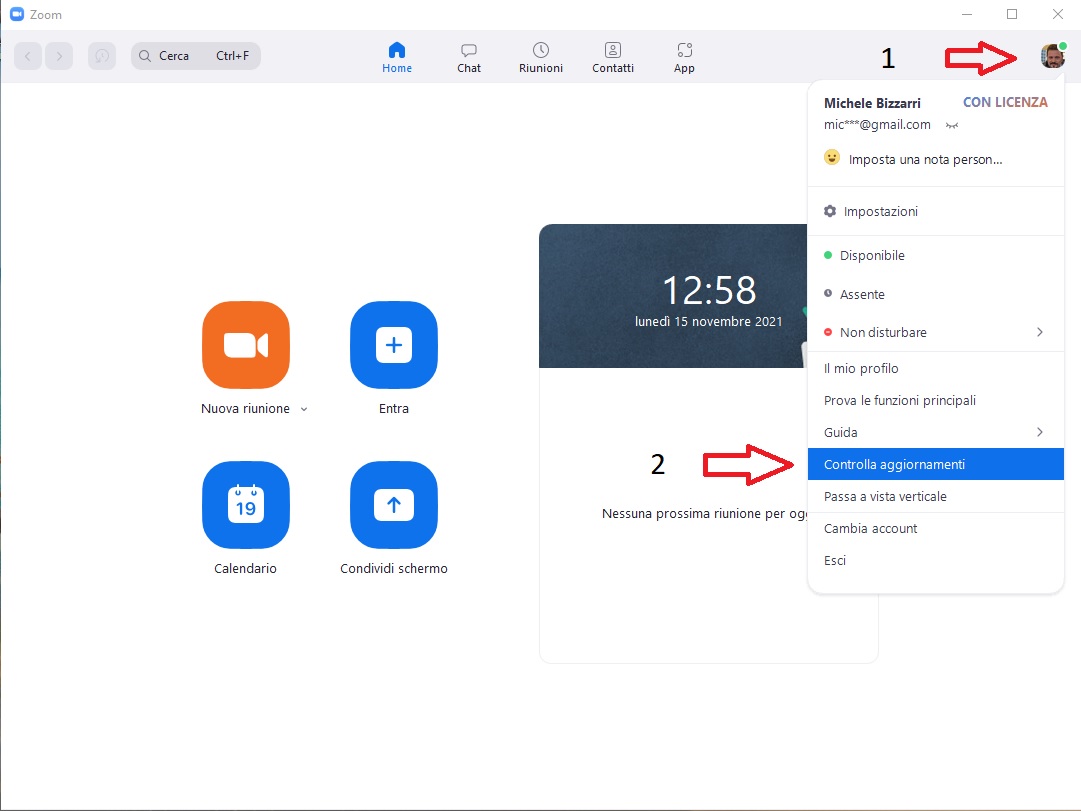This screenshot has height=811, width=1081.
Task: Click the mic***@gmail.com email address
Action: pyautogui.click(x=877, y=125)
